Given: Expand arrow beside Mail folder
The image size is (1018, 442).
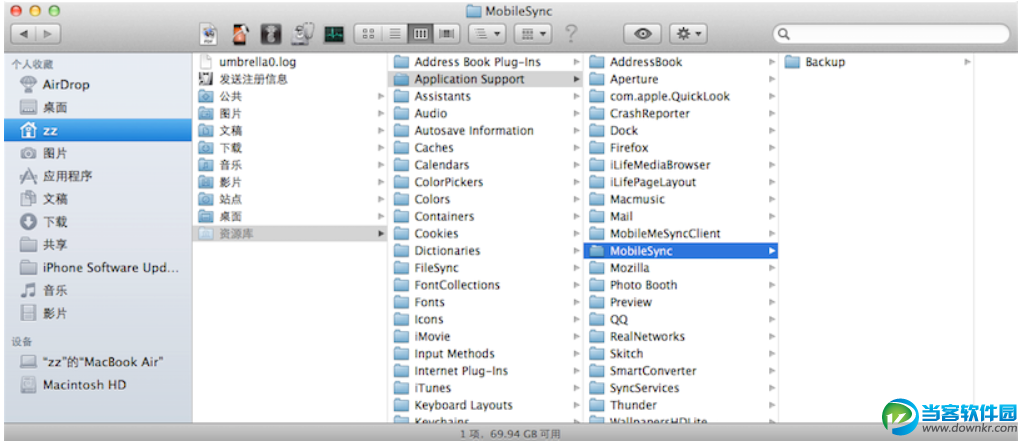Looking at the screenshot, I should [772, 216].
